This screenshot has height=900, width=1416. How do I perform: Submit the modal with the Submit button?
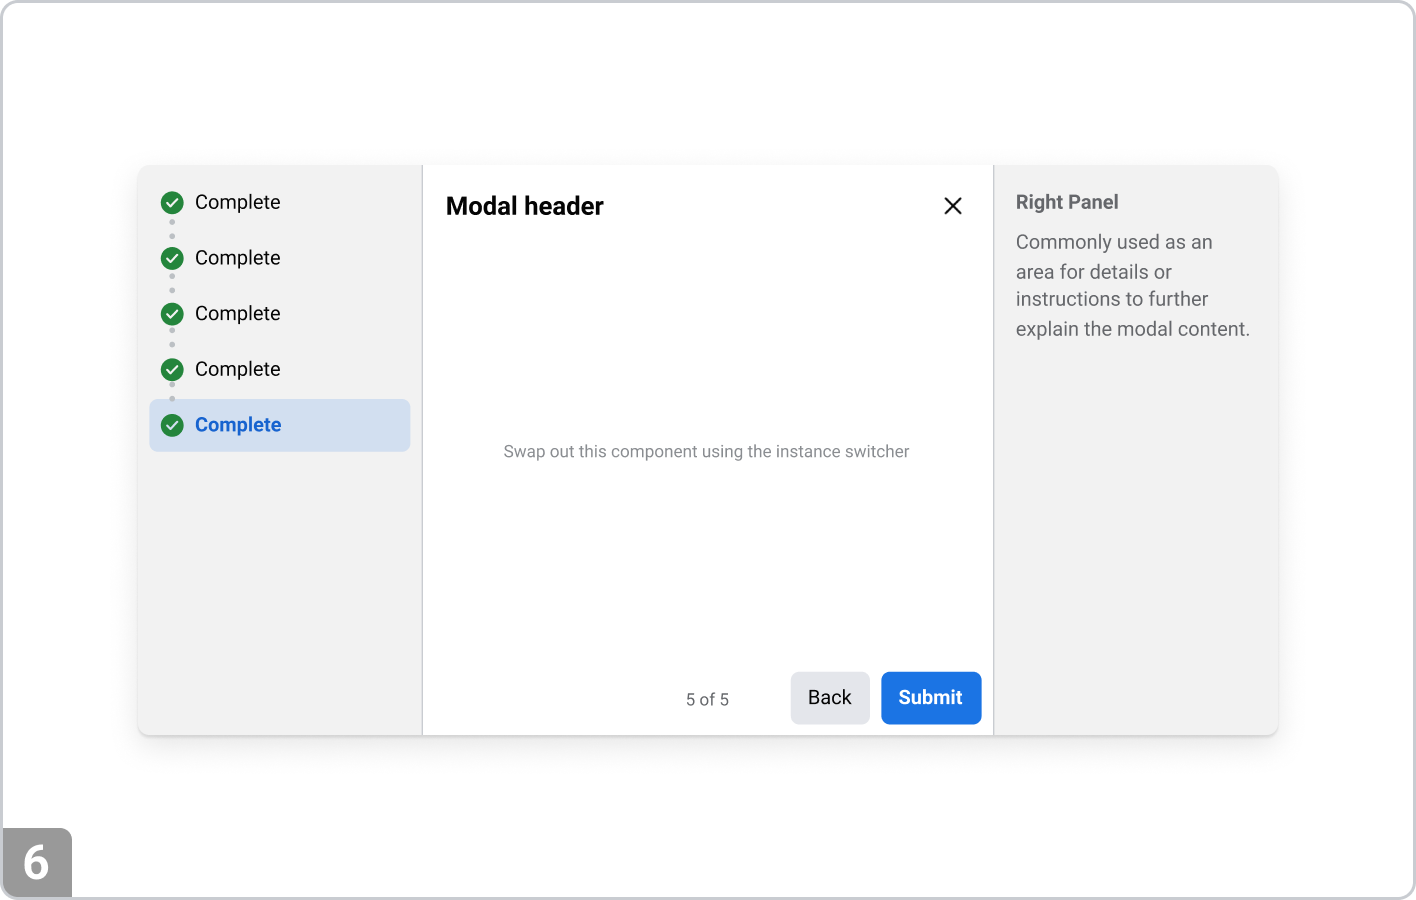[x=930, y=698]
